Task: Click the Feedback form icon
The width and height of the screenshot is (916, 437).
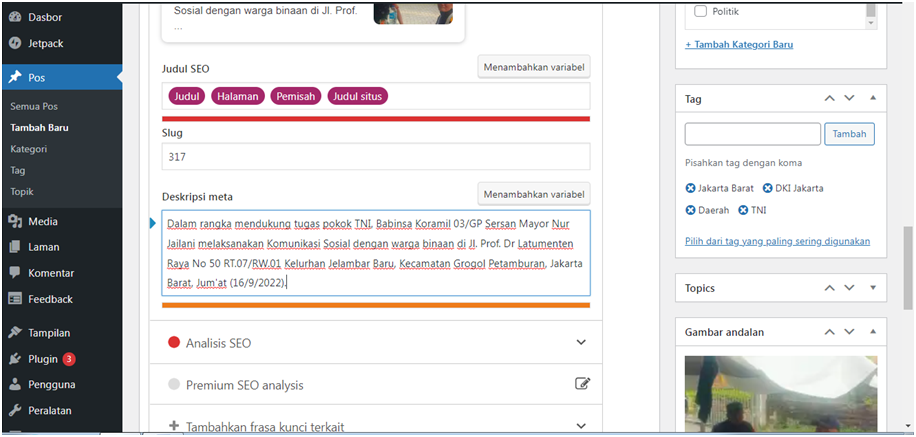Action: [x=15, y=299]
